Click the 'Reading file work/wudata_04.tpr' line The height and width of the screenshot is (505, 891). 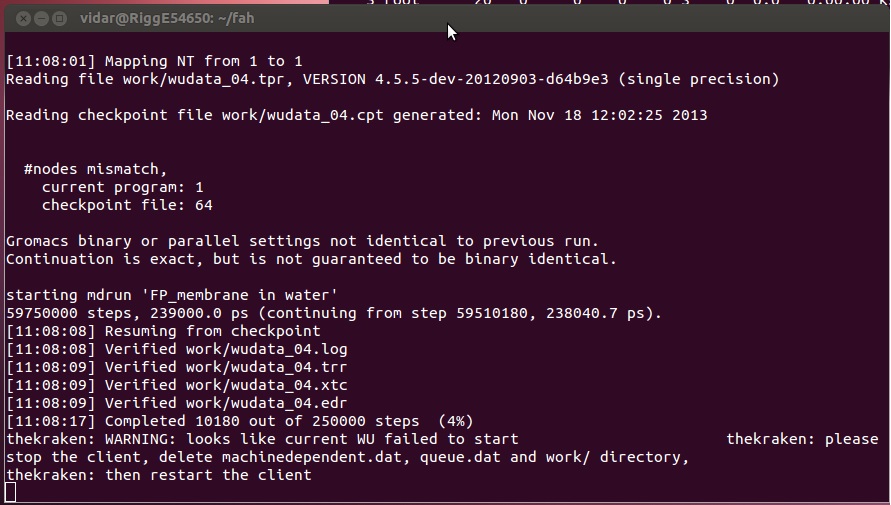point(393,79)
